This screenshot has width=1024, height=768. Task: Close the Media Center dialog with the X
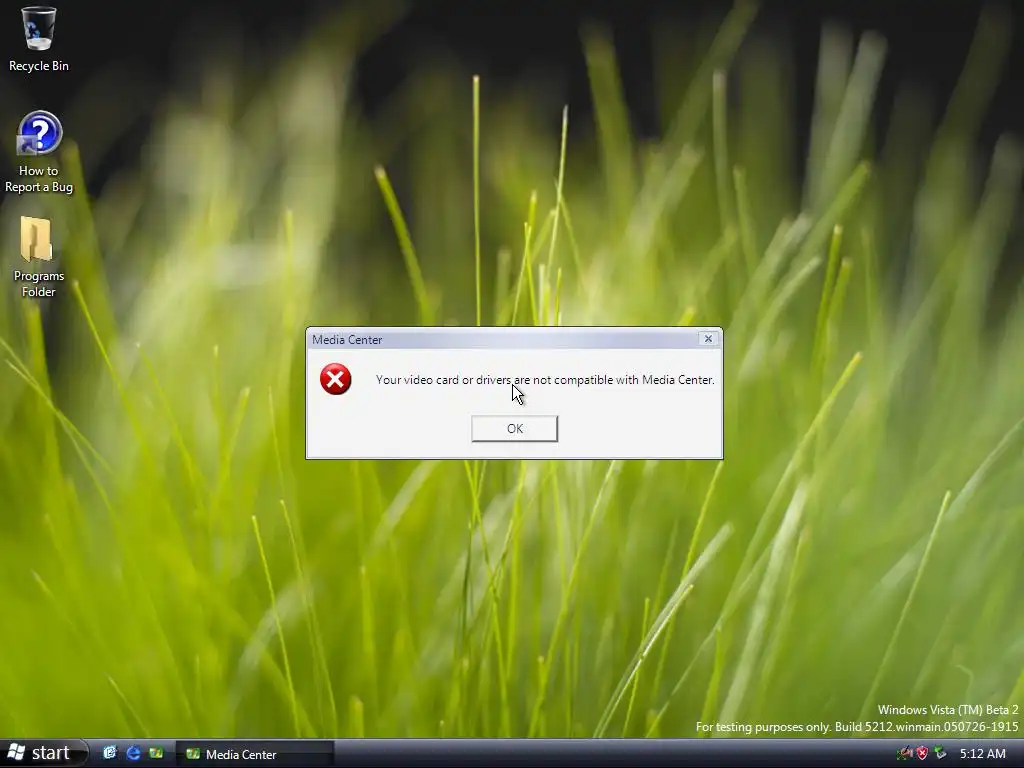pyautogui.click(x=708, y=338)
